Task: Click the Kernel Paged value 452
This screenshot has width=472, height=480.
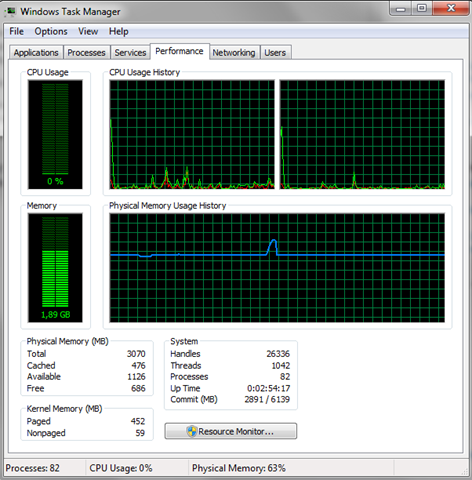Action: (x=138, y=421)
